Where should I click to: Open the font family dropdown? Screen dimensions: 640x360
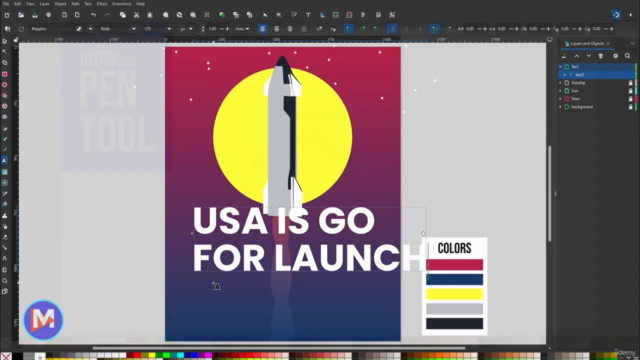pos(90,29)
